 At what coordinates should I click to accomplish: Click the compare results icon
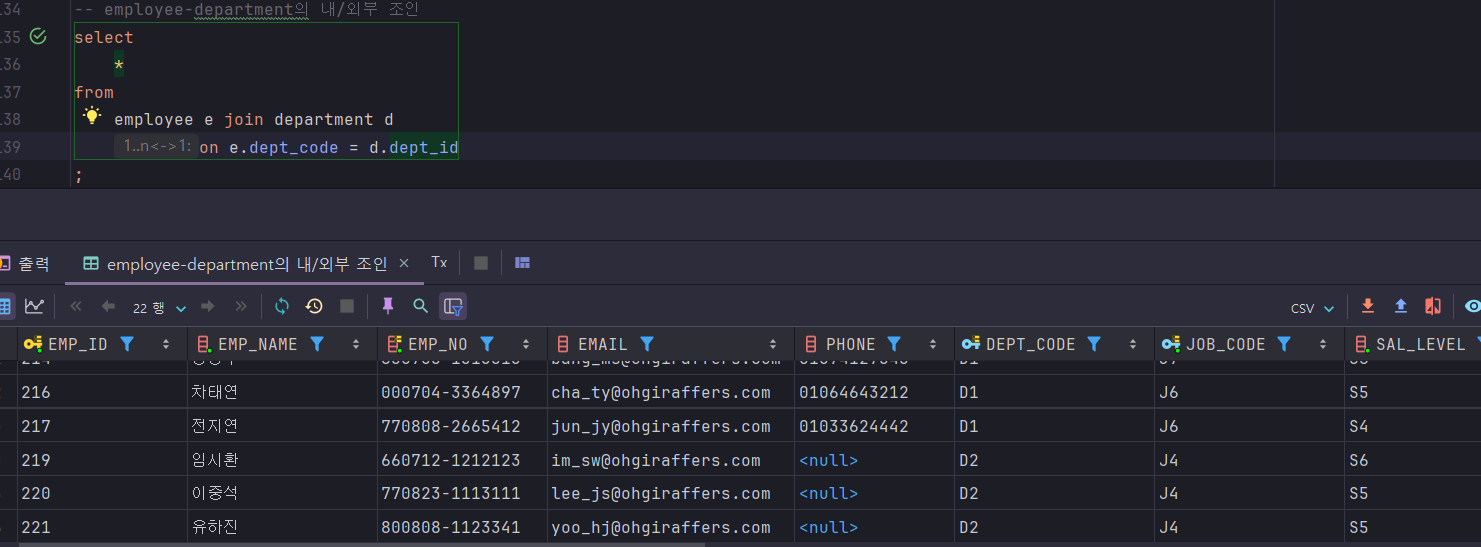[1433, 306]
